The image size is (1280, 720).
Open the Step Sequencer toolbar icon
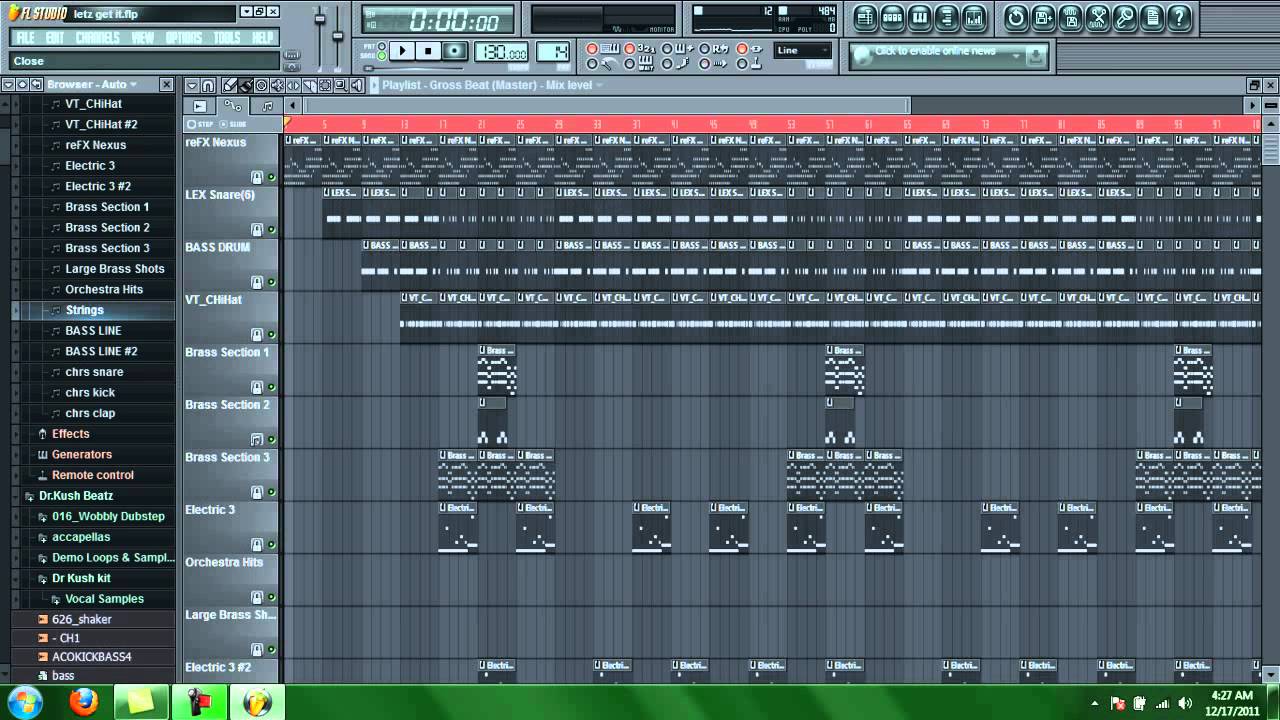893,18
